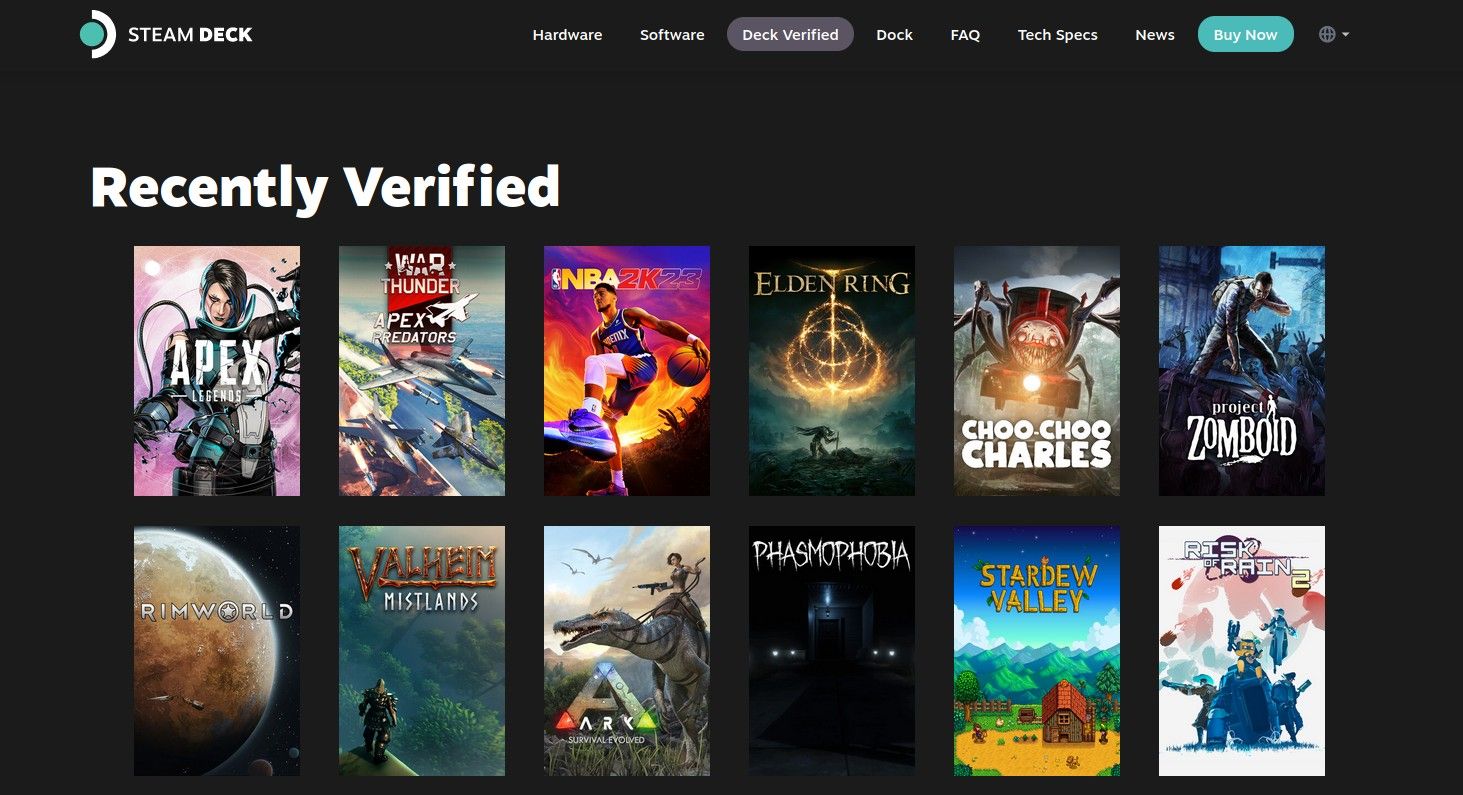
Task: Open the Dock page
Action: pyautogui.click(x=894, y=34)
